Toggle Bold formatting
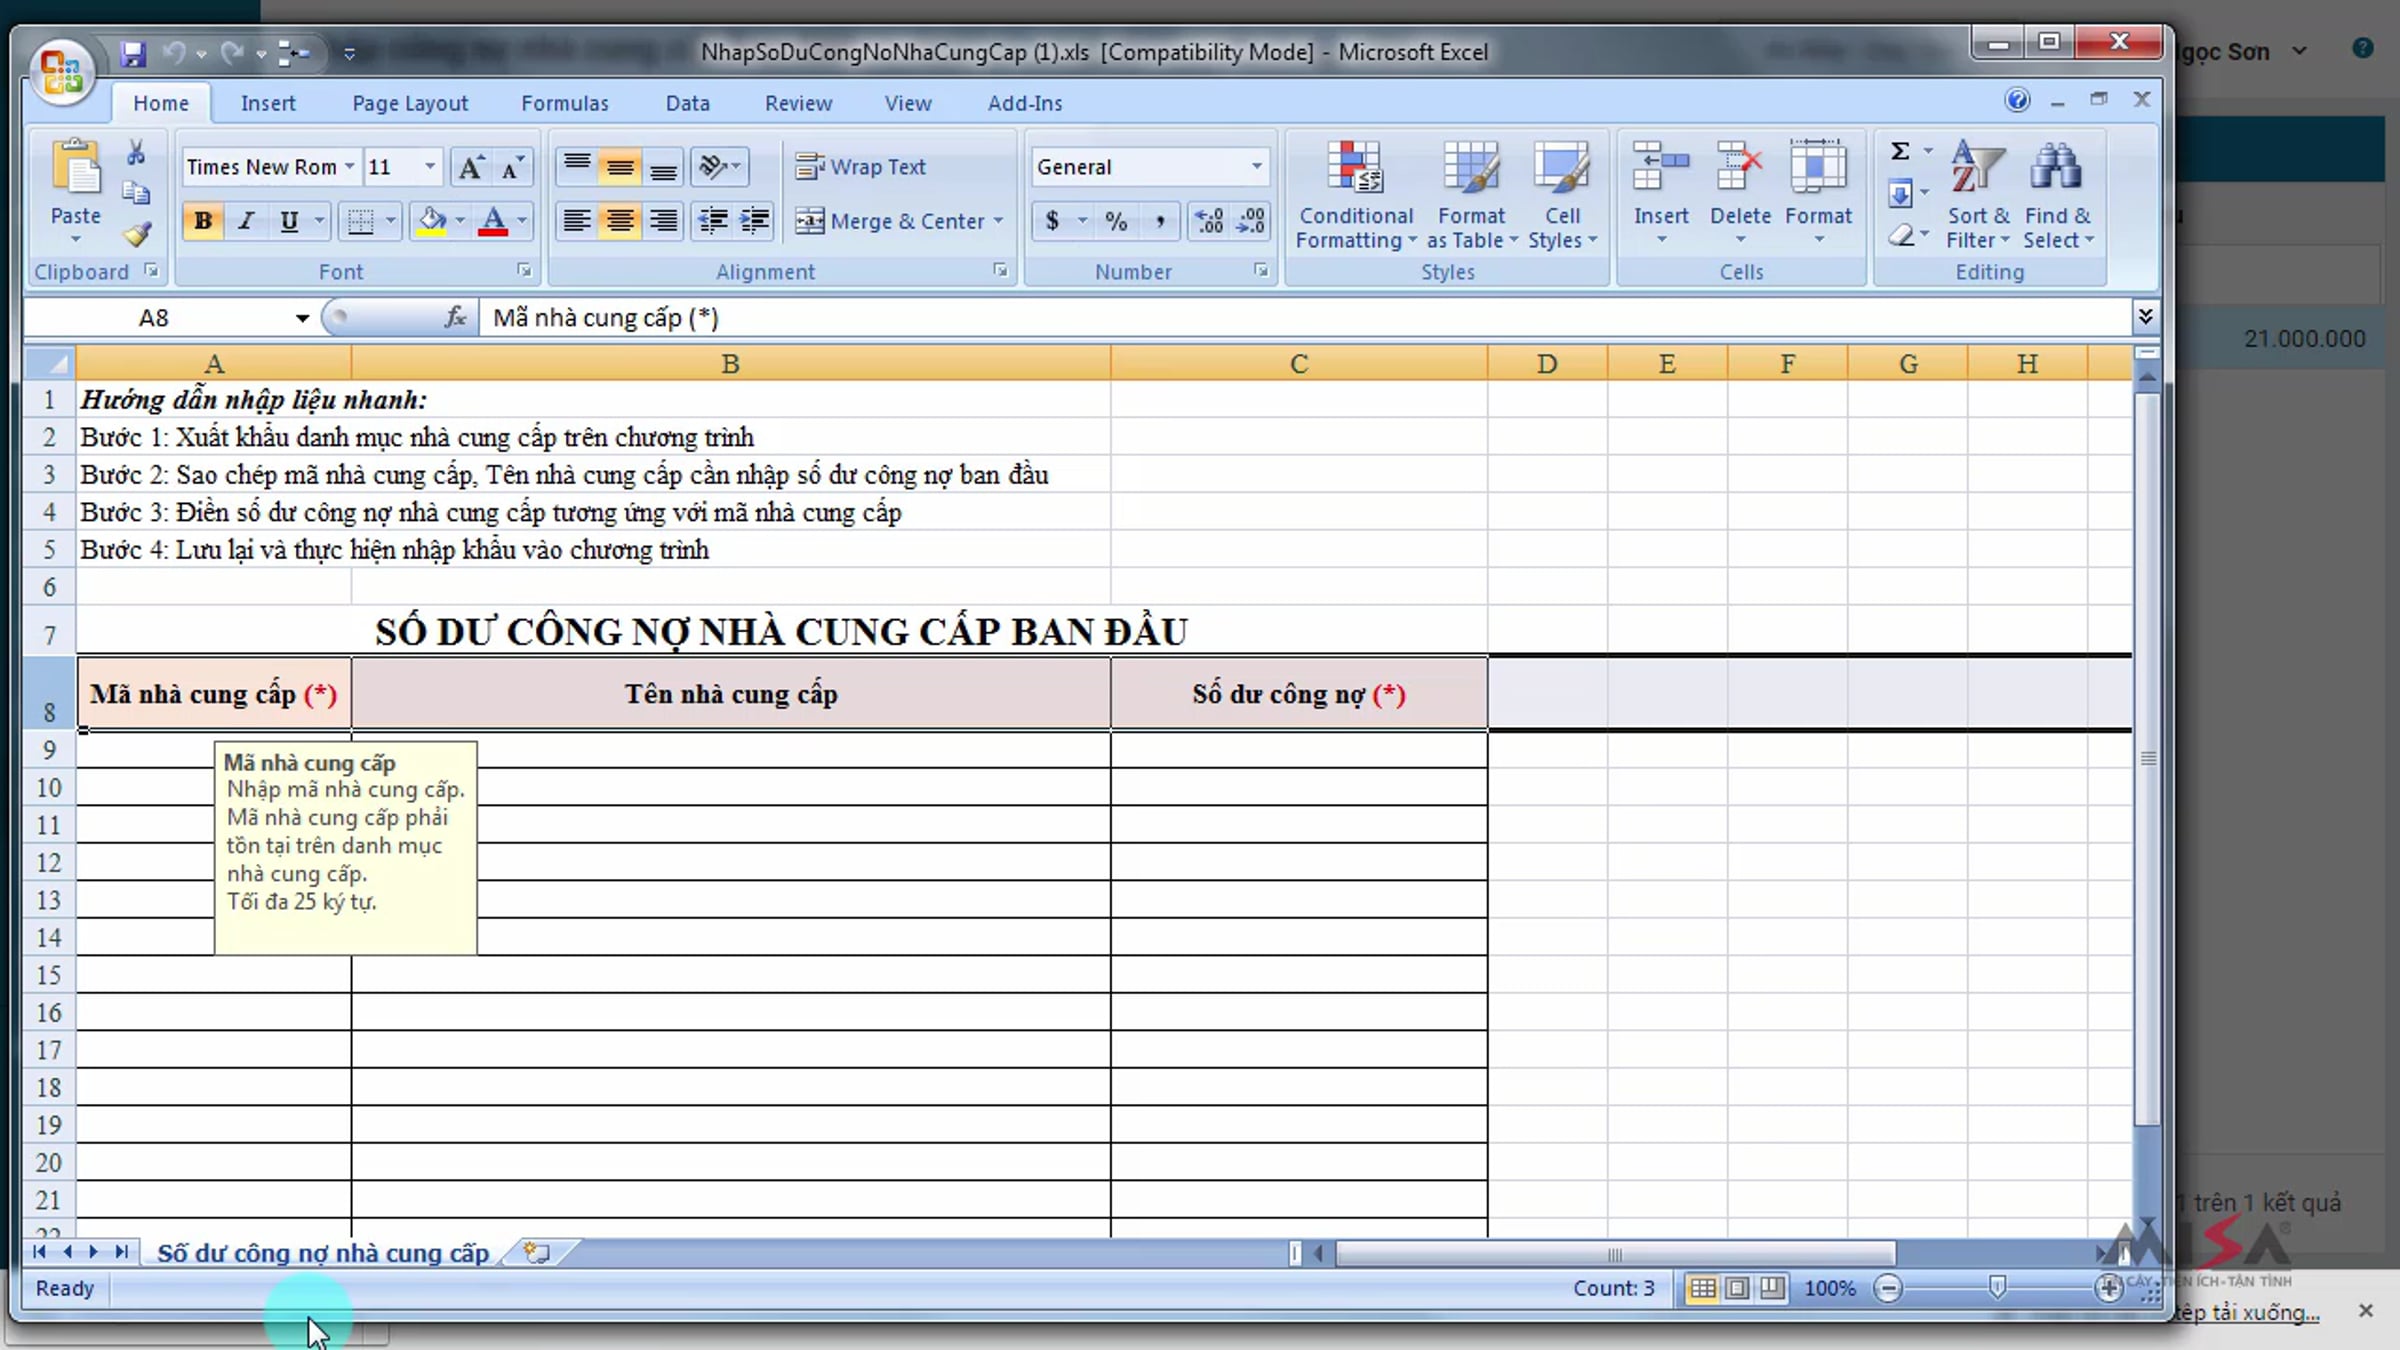This screenshot has width=2400, height=1350. click(203, 221)
